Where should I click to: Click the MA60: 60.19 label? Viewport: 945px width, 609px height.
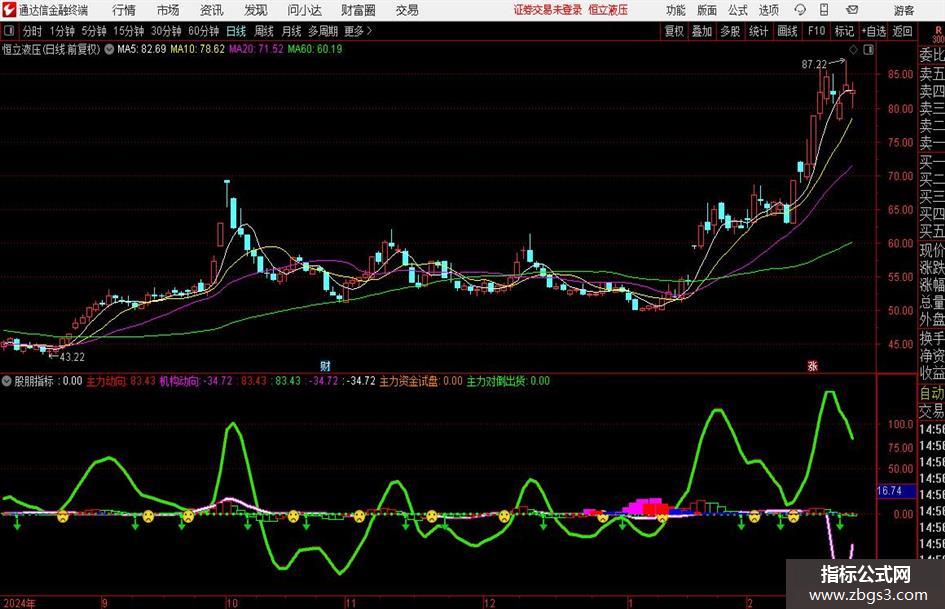click(x=315, y=49)
